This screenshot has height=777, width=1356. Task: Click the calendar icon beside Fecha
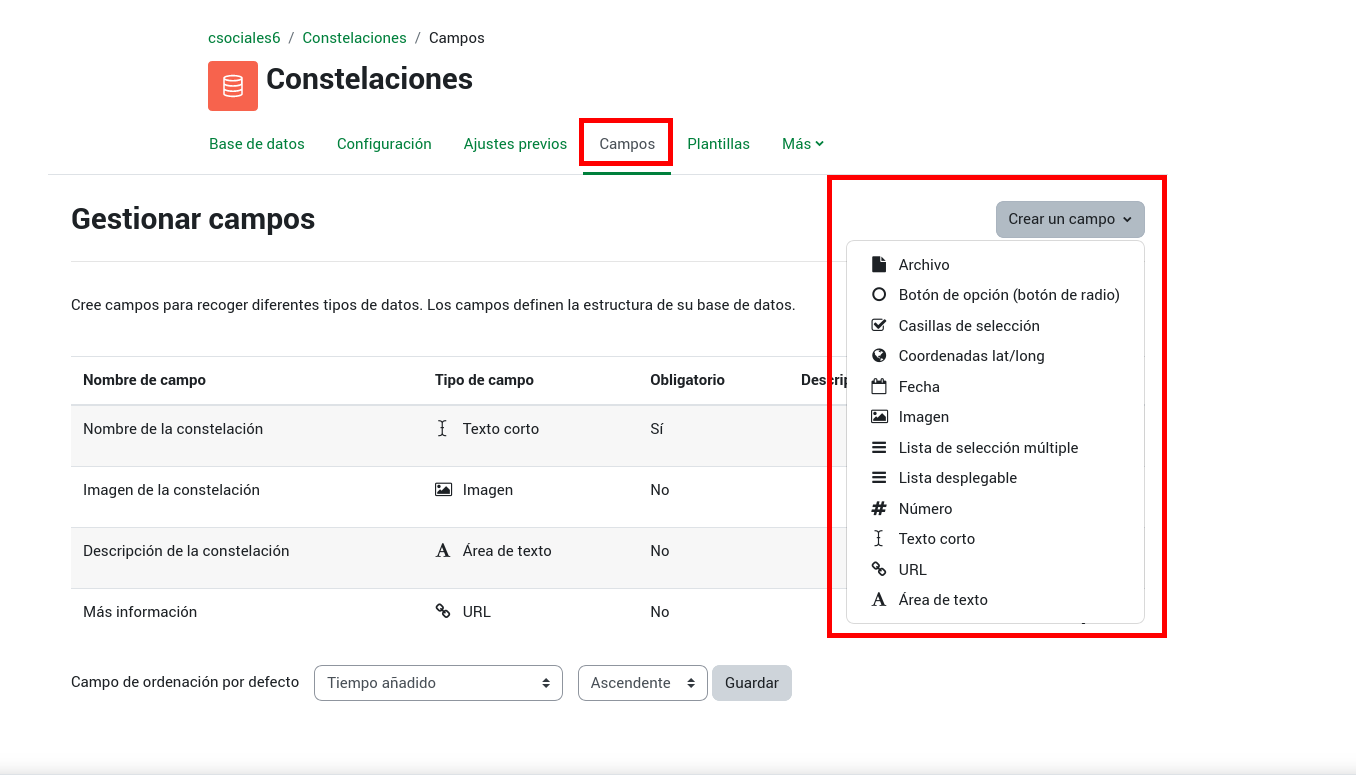[x=879, y=387]
